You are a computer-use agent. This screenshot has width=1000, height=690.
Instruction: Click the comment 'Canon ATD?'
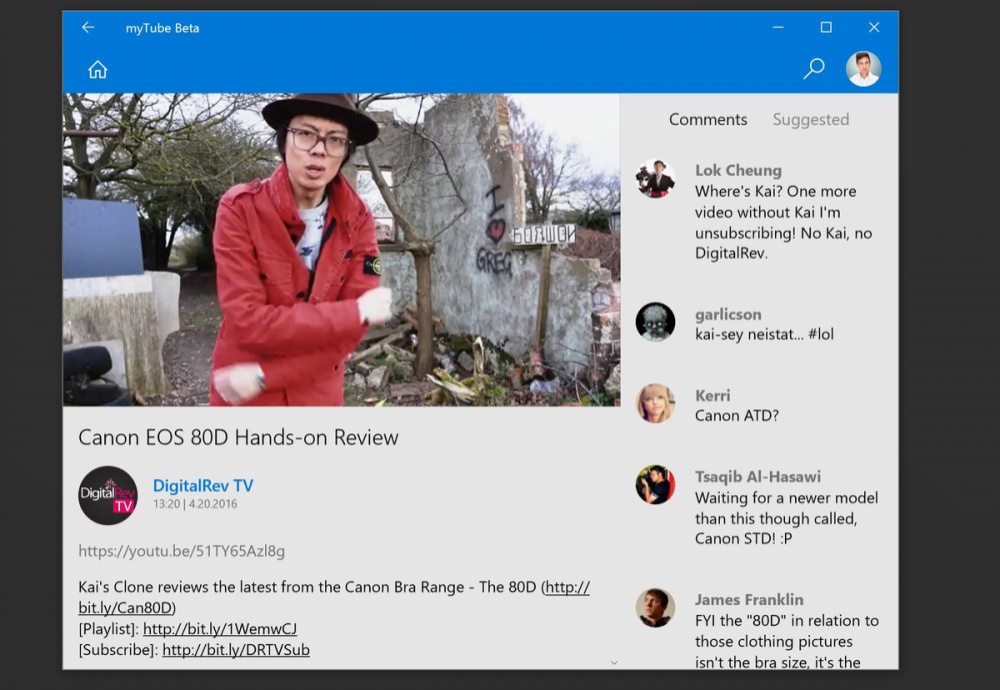pos(737,416)
